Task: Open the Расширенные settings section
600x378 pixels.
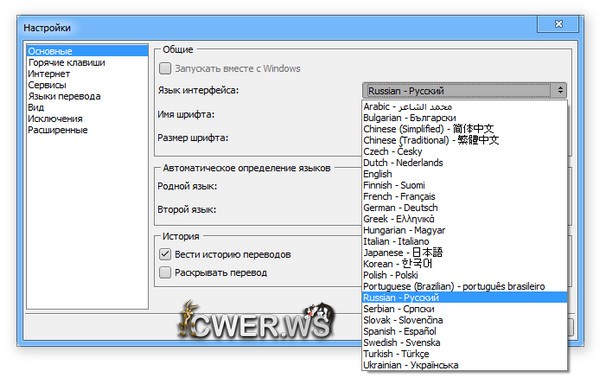Action: 87,130
